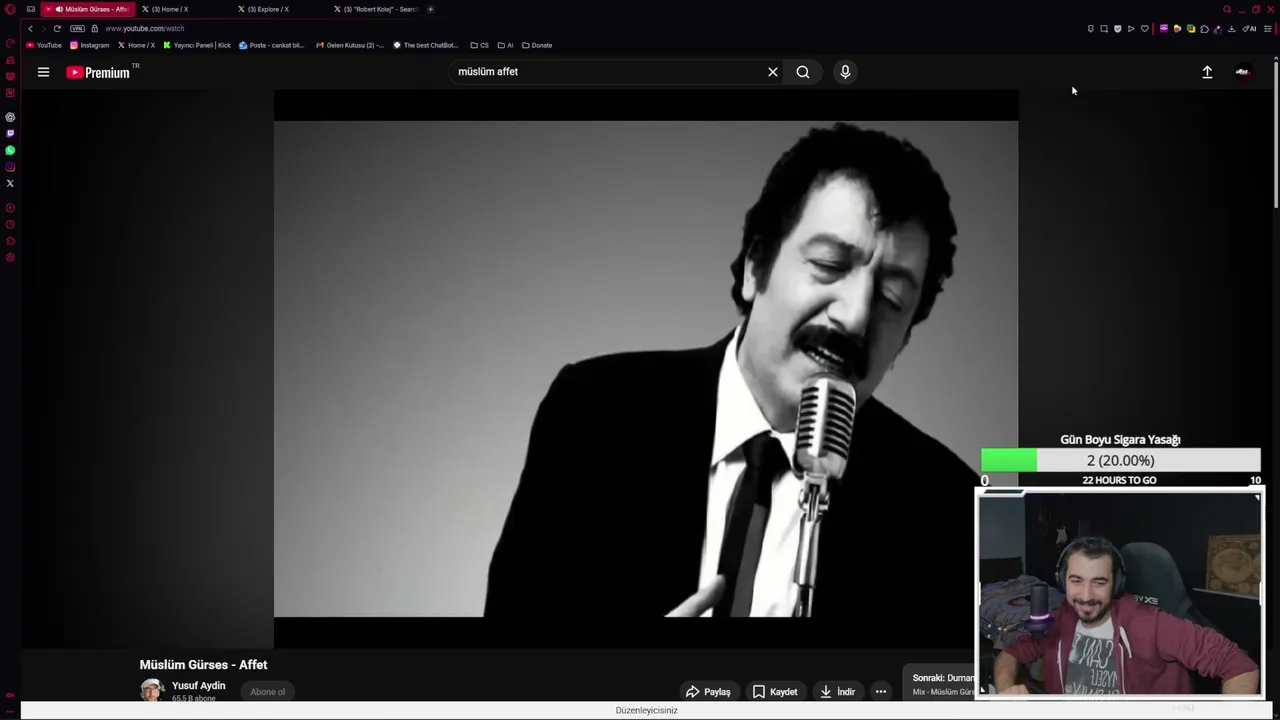
Task: Click the snapshot capture icon
Action: 1104,29
